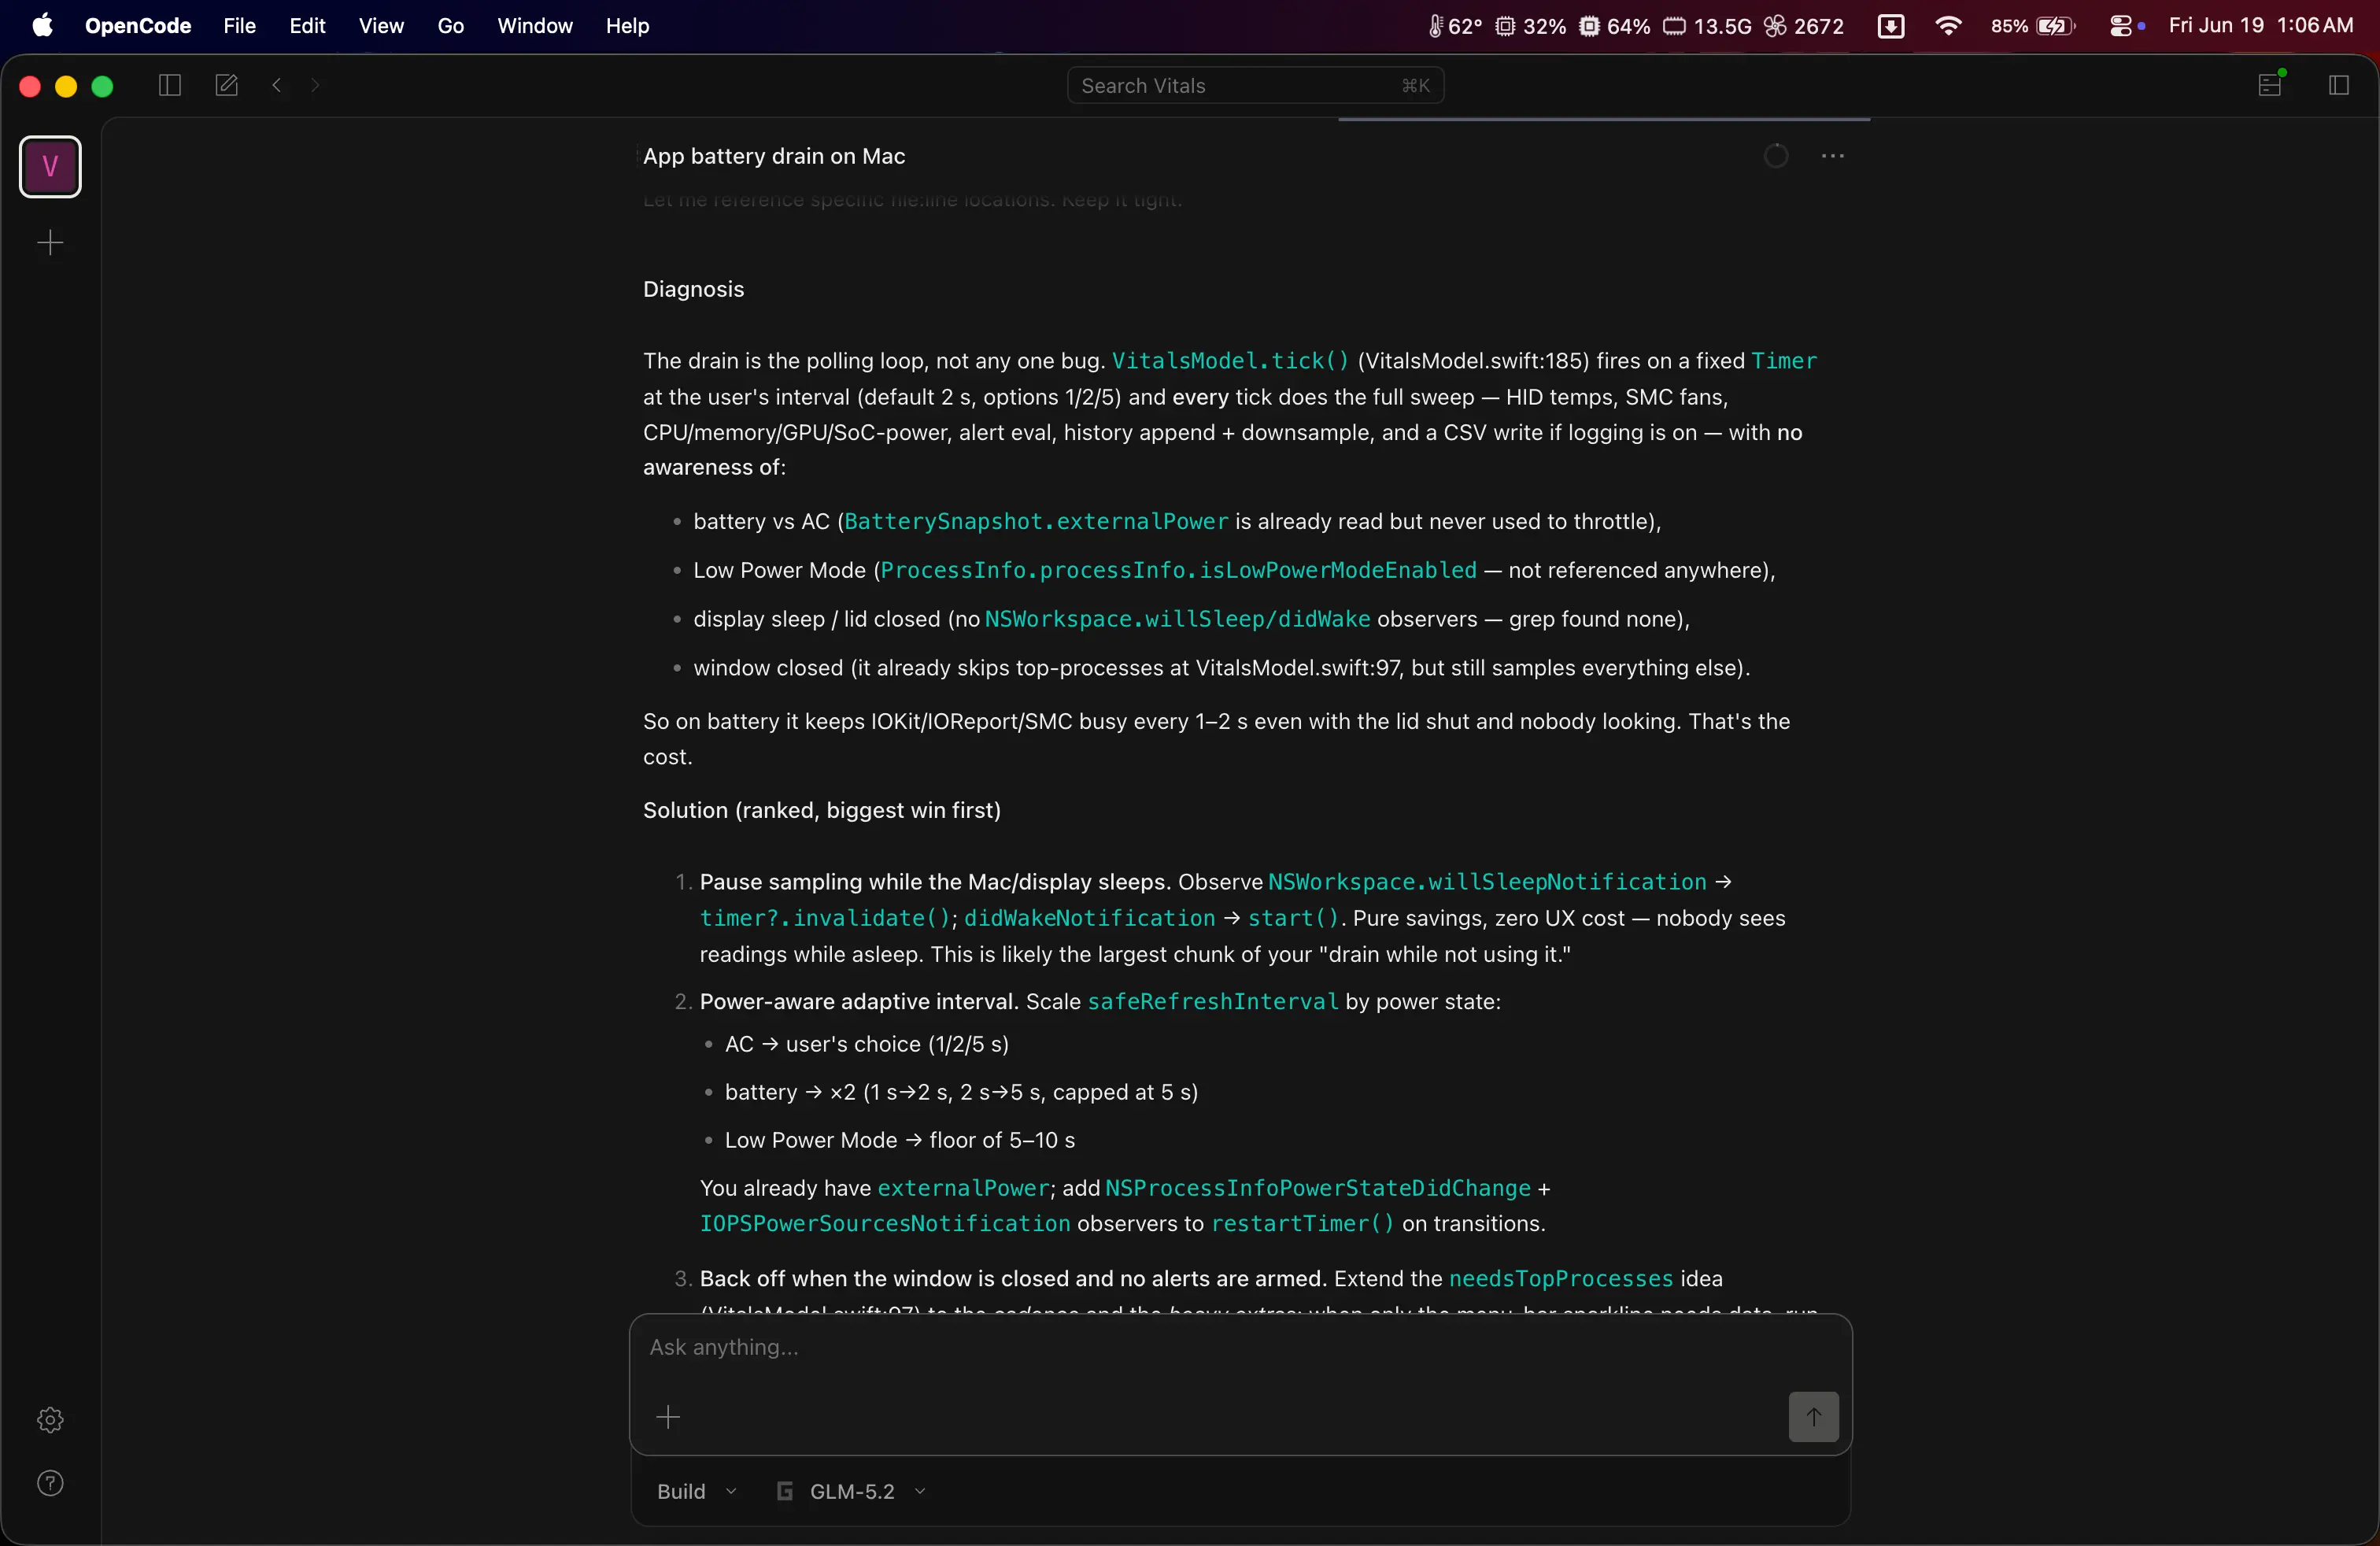
Task: Open settings gear in the sidebar
Action: pyautogui.click(x=50, y=1419)
